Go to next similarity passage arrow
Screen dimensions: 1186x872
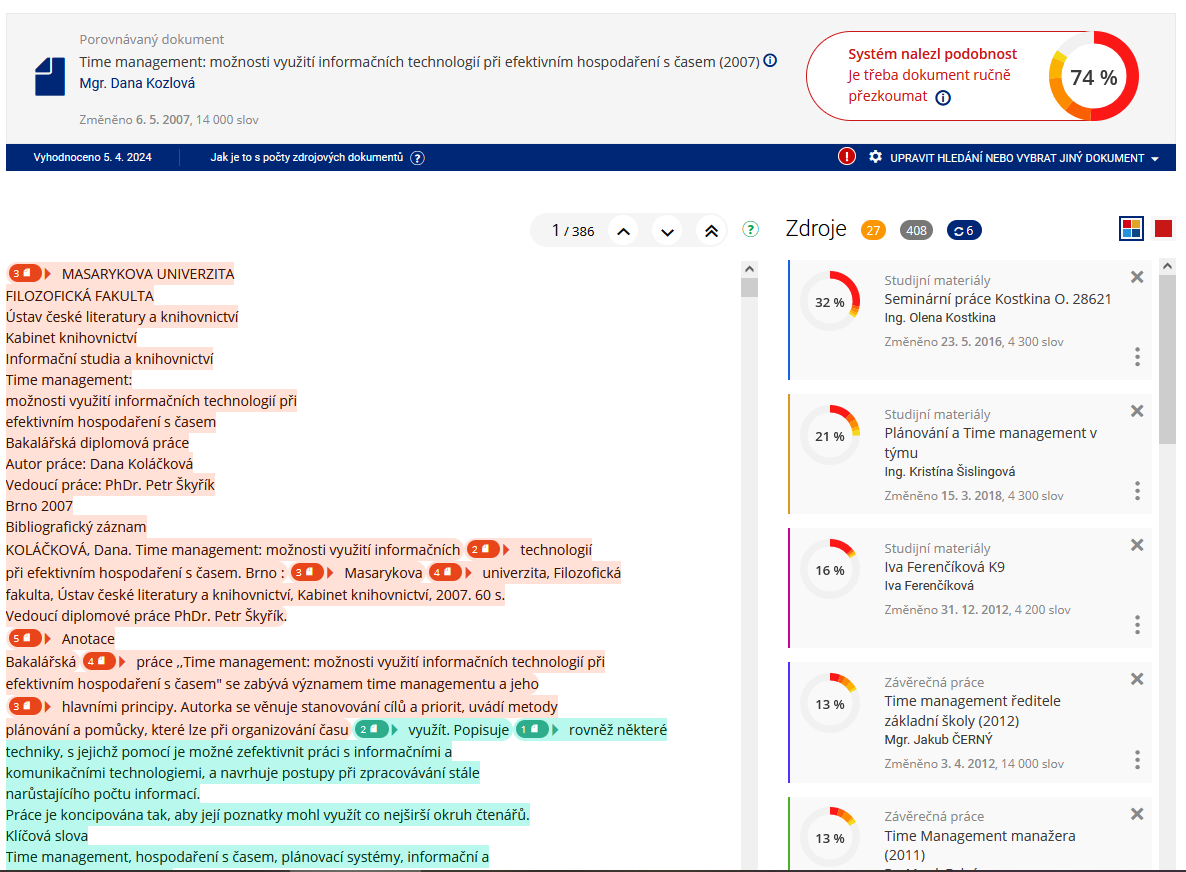[x=667, y=231]
